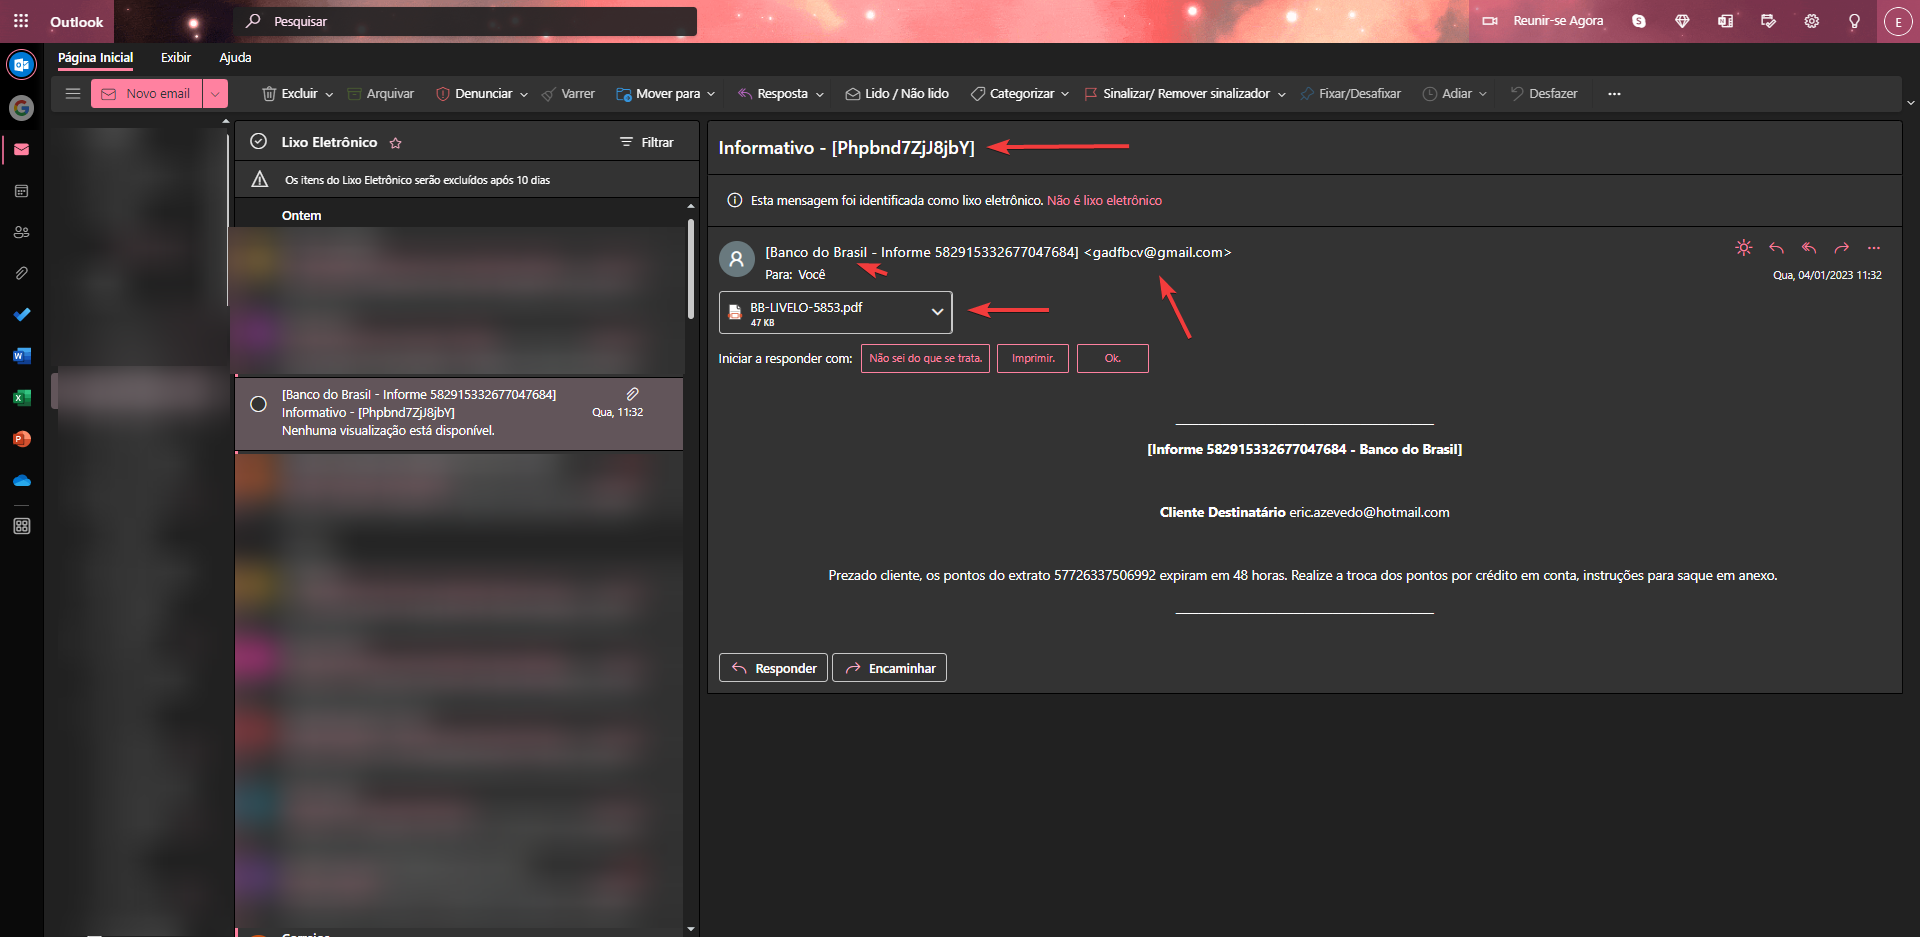This screenshot has height=937, width=1920.
Task: Reply with Não sei do que se trata
Action: 925,358
